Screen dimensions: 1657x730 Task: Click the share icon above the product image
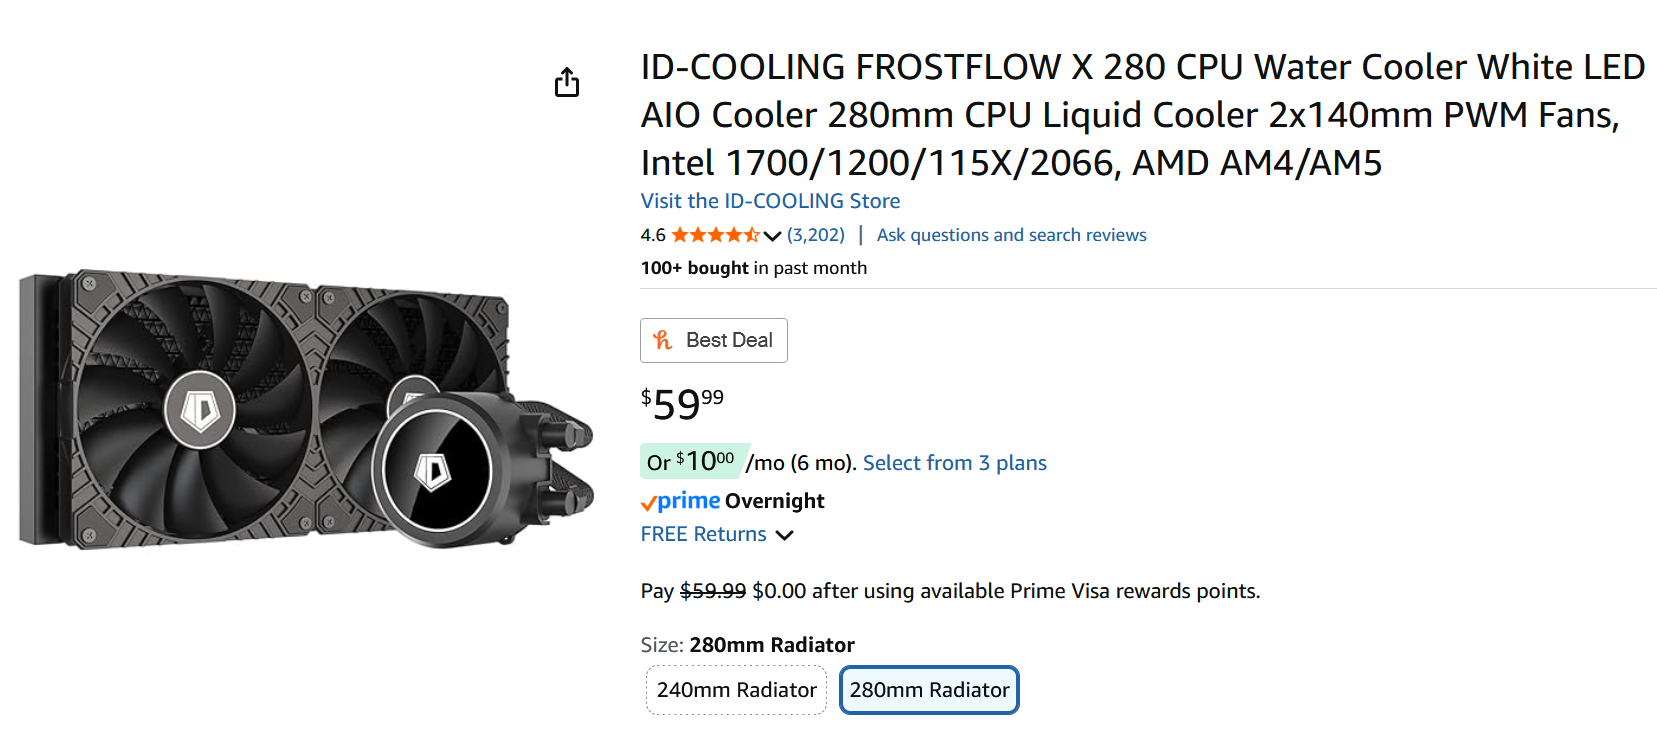567,82
